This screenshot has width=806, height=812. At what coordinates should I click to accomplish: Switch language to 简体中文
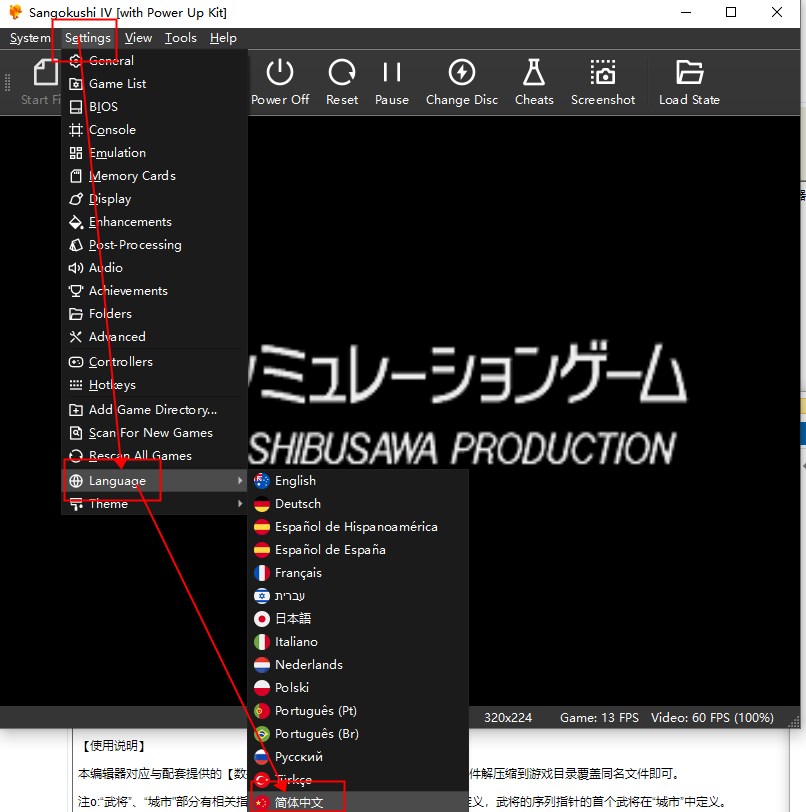point(358,802)
